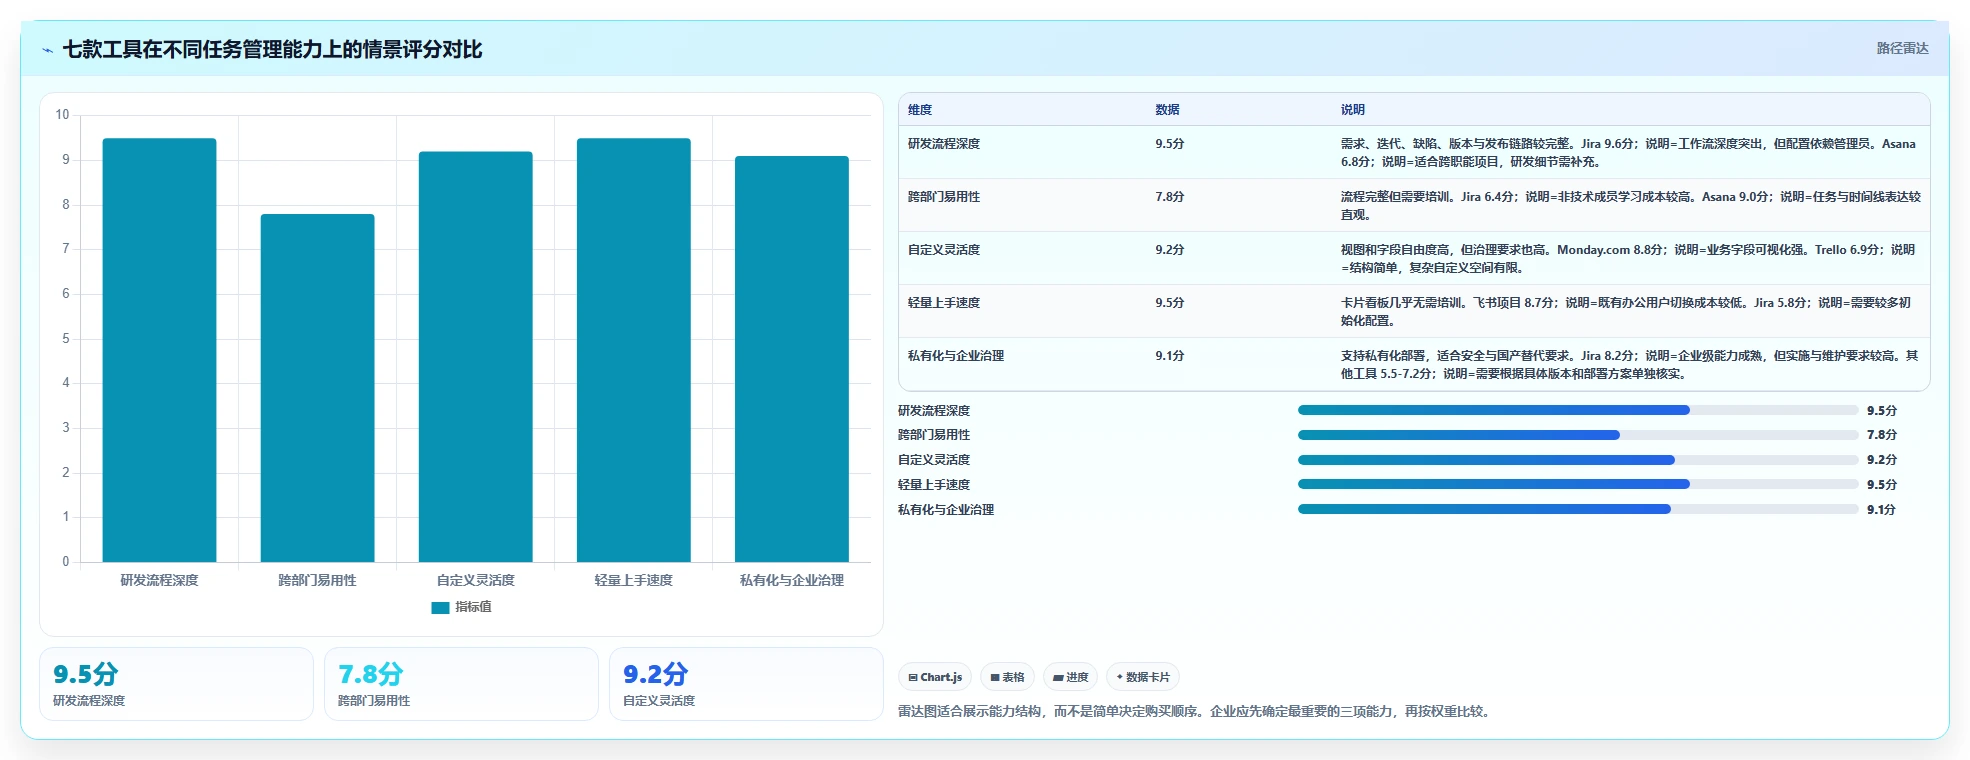Click the Chart.js tag chip
Screen dimensions: 1970x760
point(935,677)
